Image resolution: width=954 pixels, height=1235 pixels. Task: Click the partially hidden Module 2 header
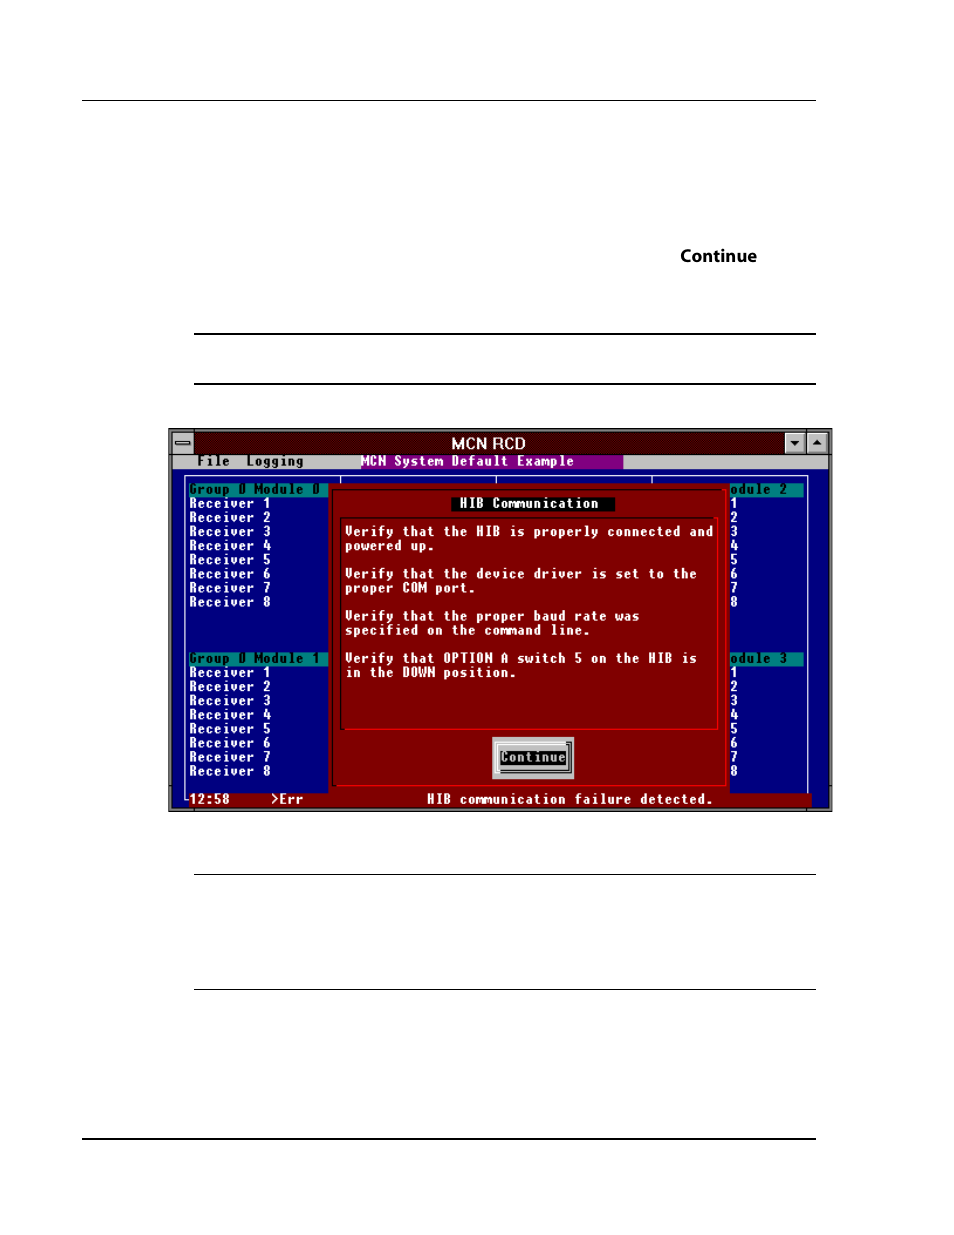[766, 490]
